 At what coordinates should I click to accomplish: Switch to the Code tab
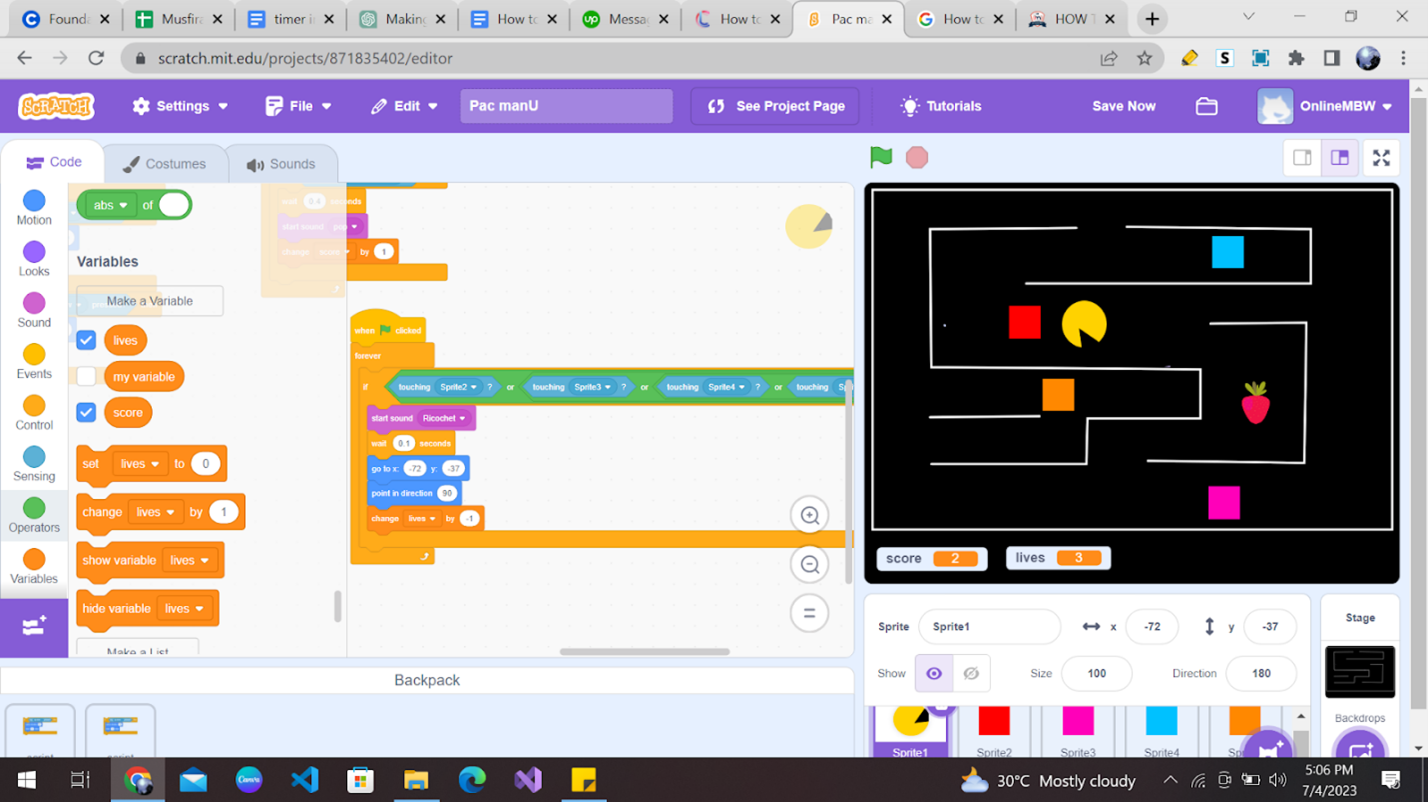click(54, 162)
